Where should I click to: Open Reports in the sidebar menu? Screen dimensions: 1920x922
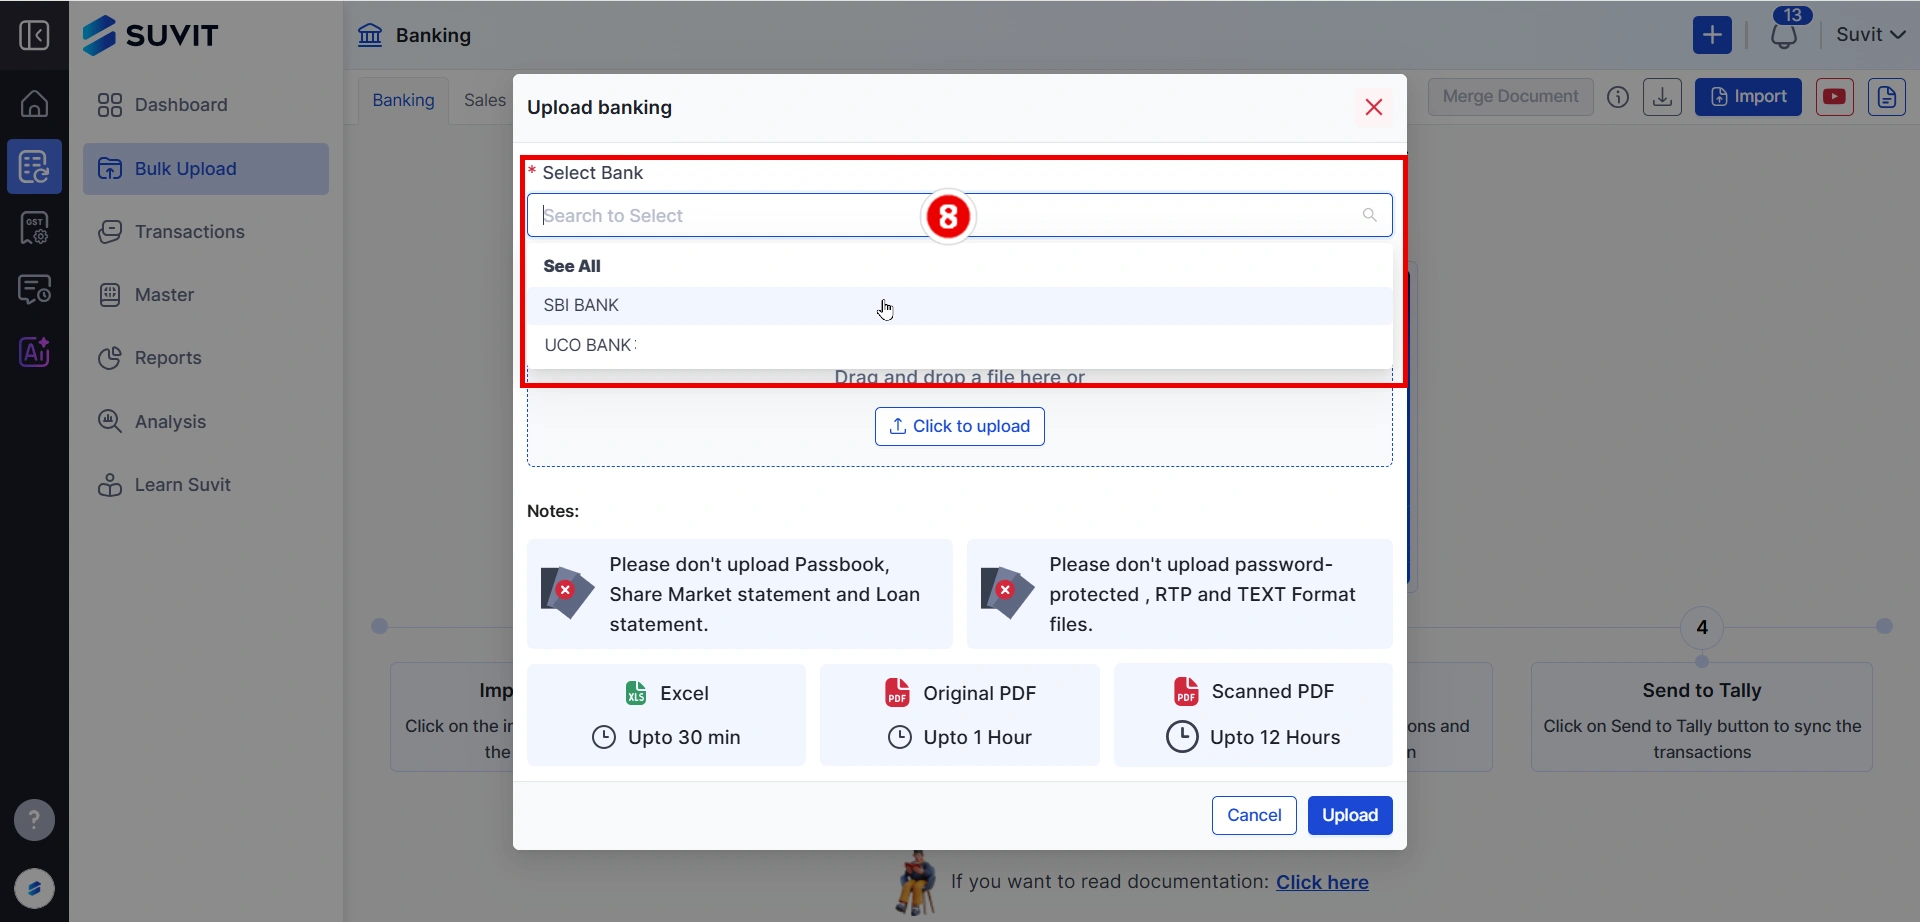click(x=168, y=358)
